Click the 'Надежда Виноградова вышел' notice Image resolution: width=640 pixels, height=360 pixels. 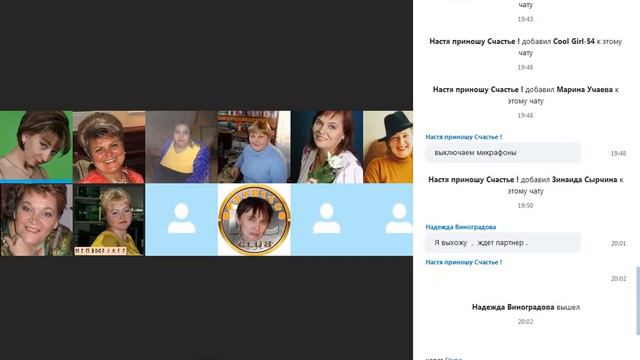[526, 307]
